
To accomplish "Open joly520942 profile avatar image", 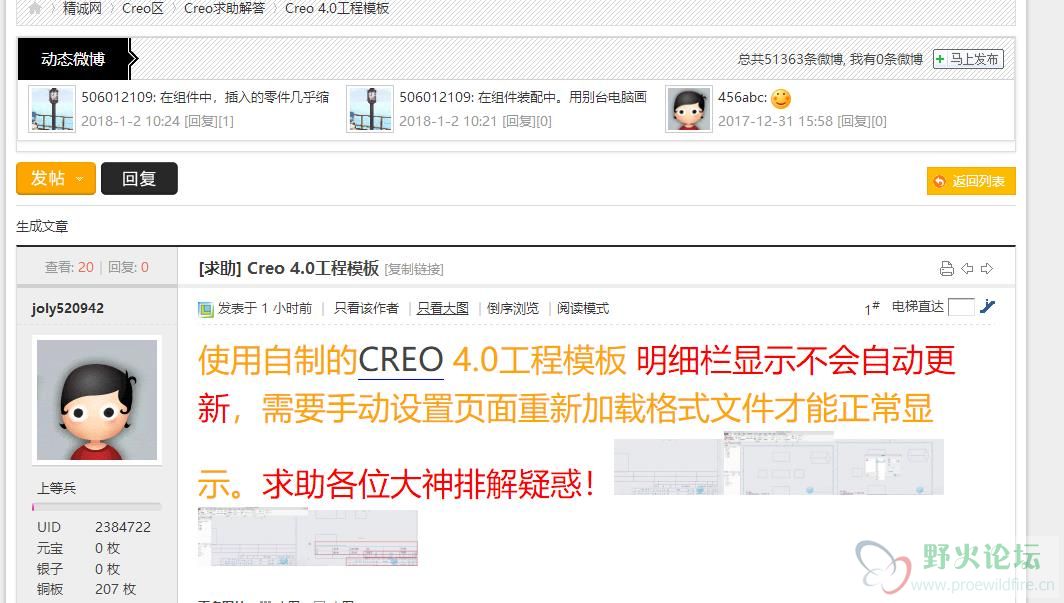I will click(97, 400).
